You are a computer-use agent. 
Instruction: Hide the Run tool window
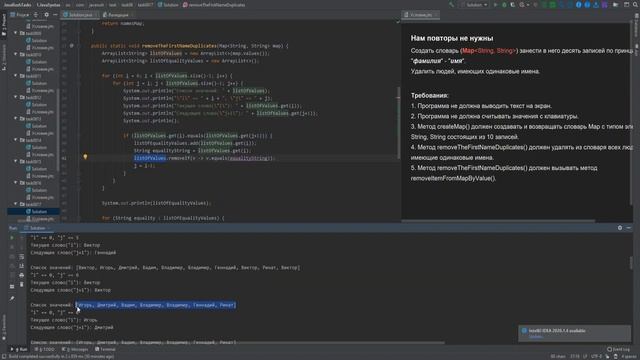coord(629,228)
